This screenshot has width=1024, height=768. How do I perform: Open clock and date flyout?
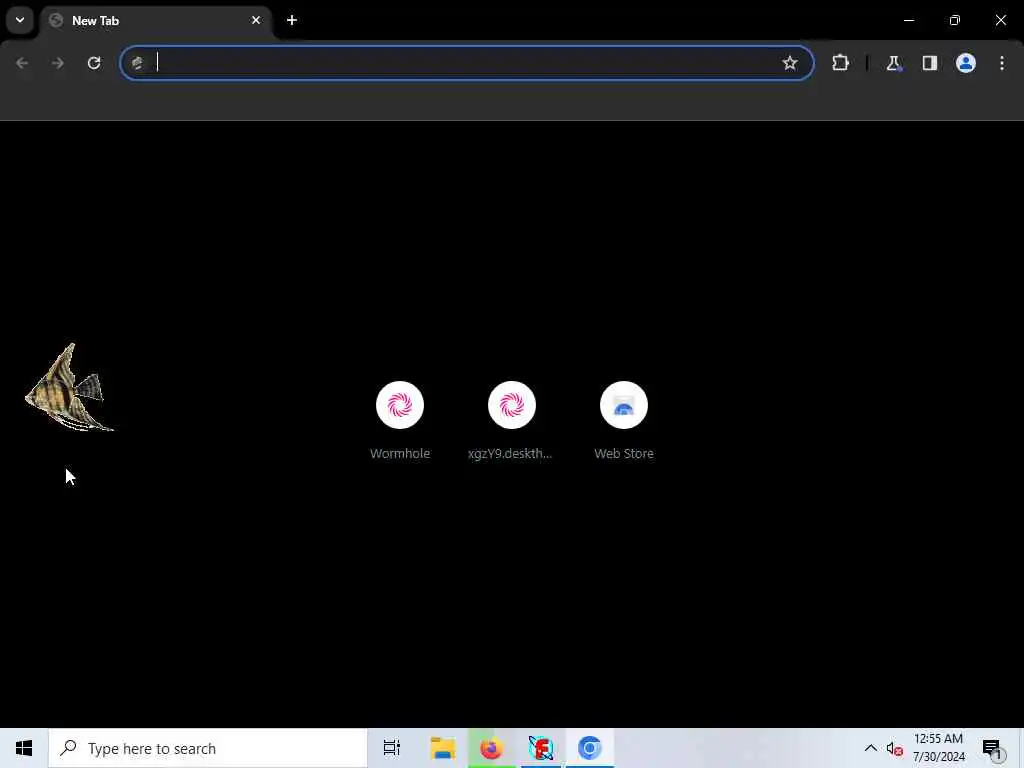[x=938, y=748]
